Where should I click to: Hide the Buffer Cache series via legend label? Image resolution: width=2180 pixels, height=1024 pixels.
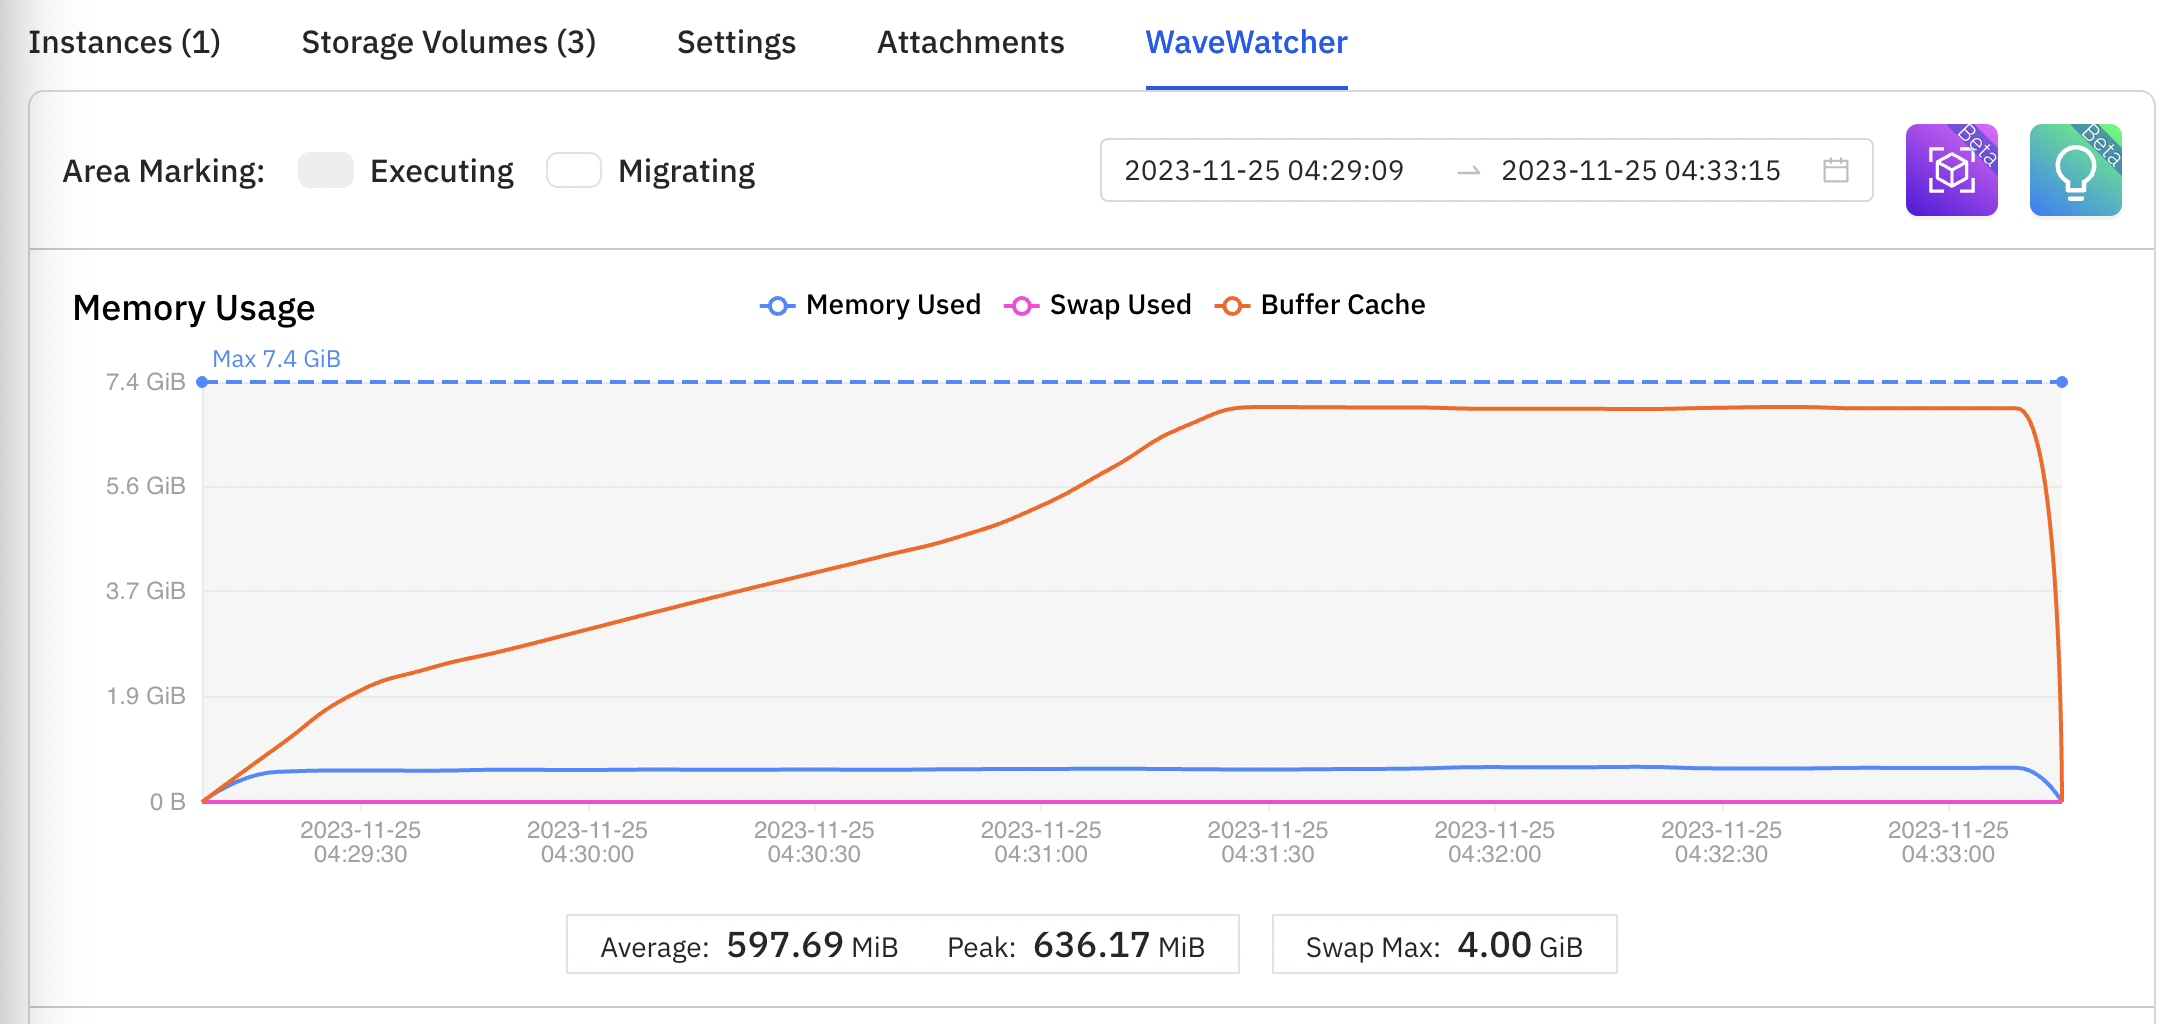click(x=1342, y=305)
